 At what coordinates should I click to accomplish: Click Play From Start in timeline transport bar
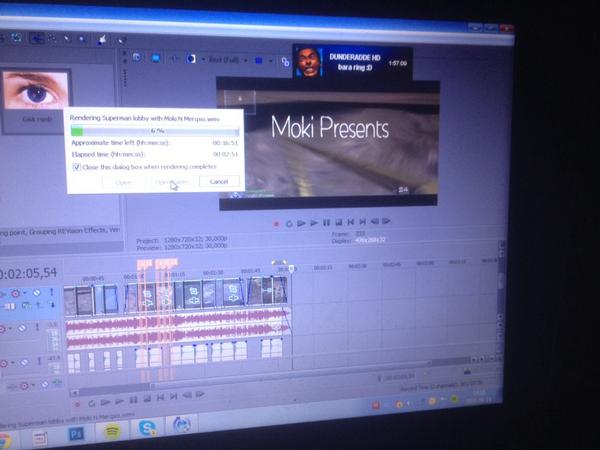[105, 402]
